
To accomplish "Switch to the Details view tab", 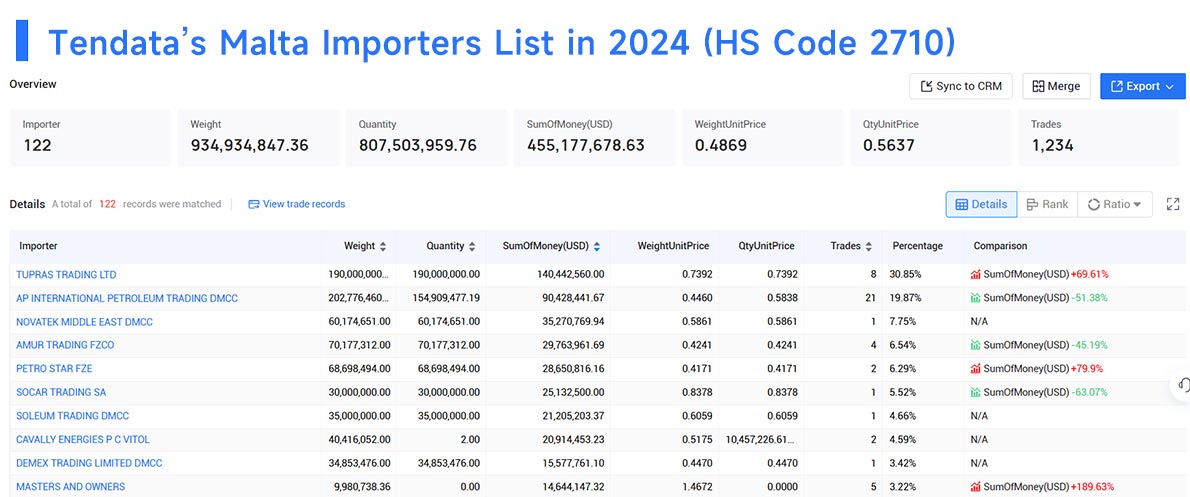I will (x=981, y=204).
